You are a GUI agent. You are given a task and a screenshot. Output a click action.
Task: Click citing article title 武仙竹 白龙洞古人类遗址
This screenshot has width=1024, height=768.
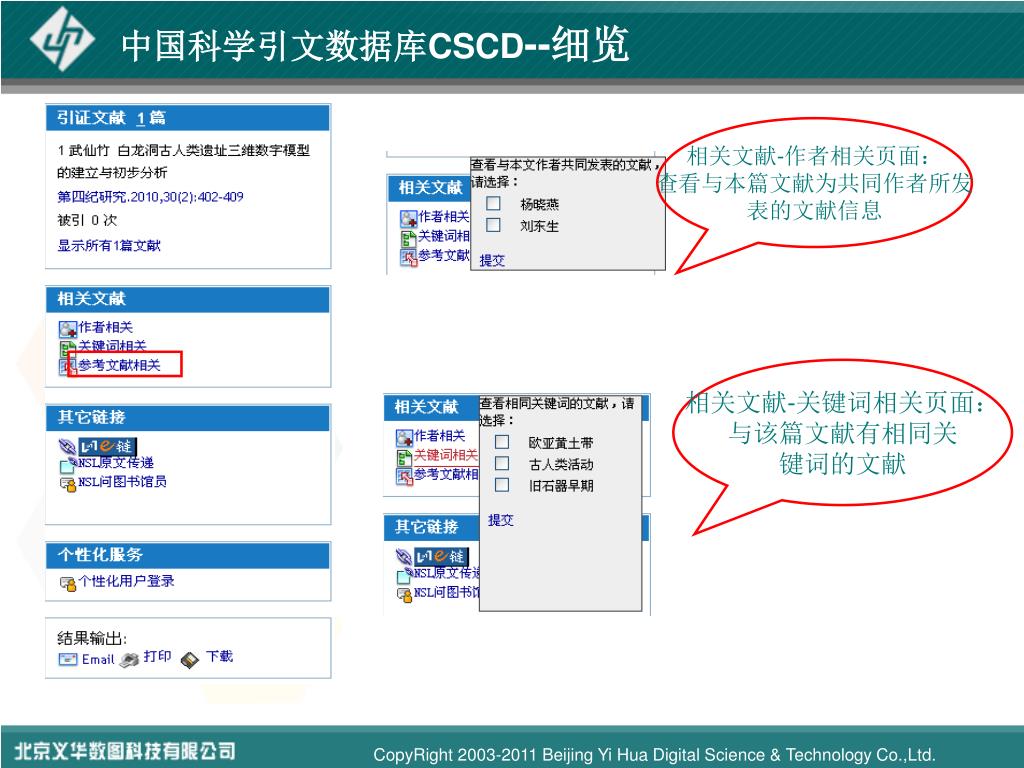click(183, 161)
